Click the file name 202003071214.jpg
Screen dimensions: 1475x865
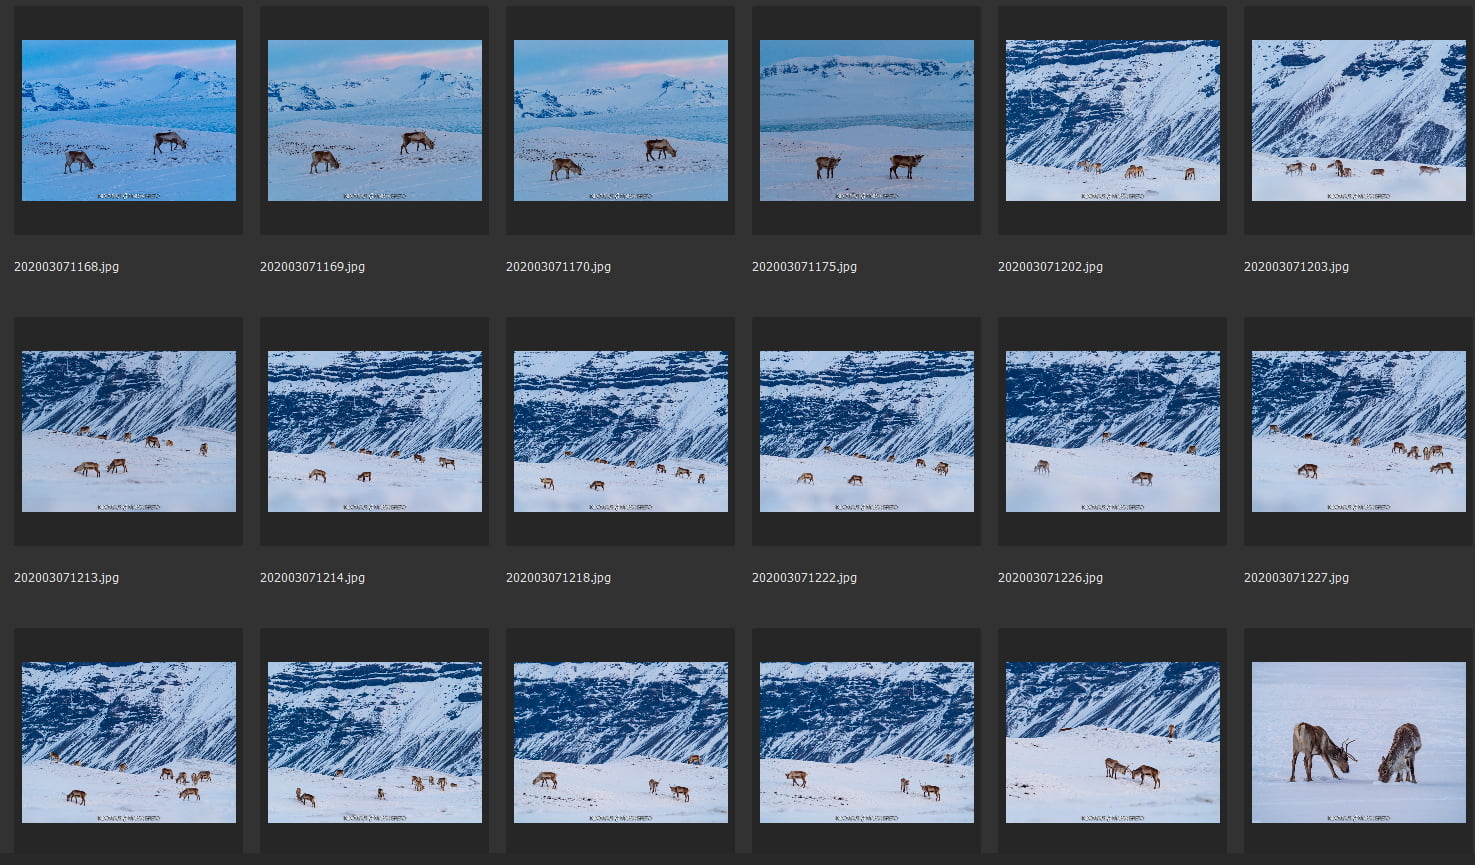click(312, 578)
